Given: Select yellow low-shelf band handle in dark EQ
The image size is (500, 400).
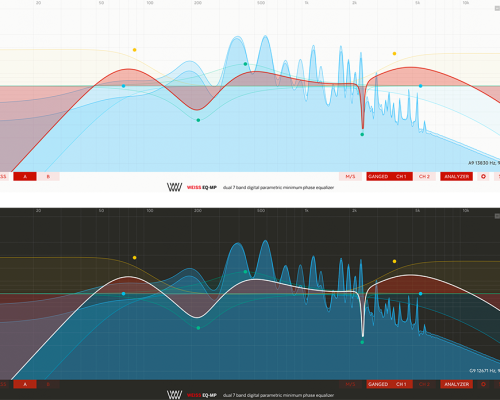Looking at the screenshot, I should [x=135, y=258].
